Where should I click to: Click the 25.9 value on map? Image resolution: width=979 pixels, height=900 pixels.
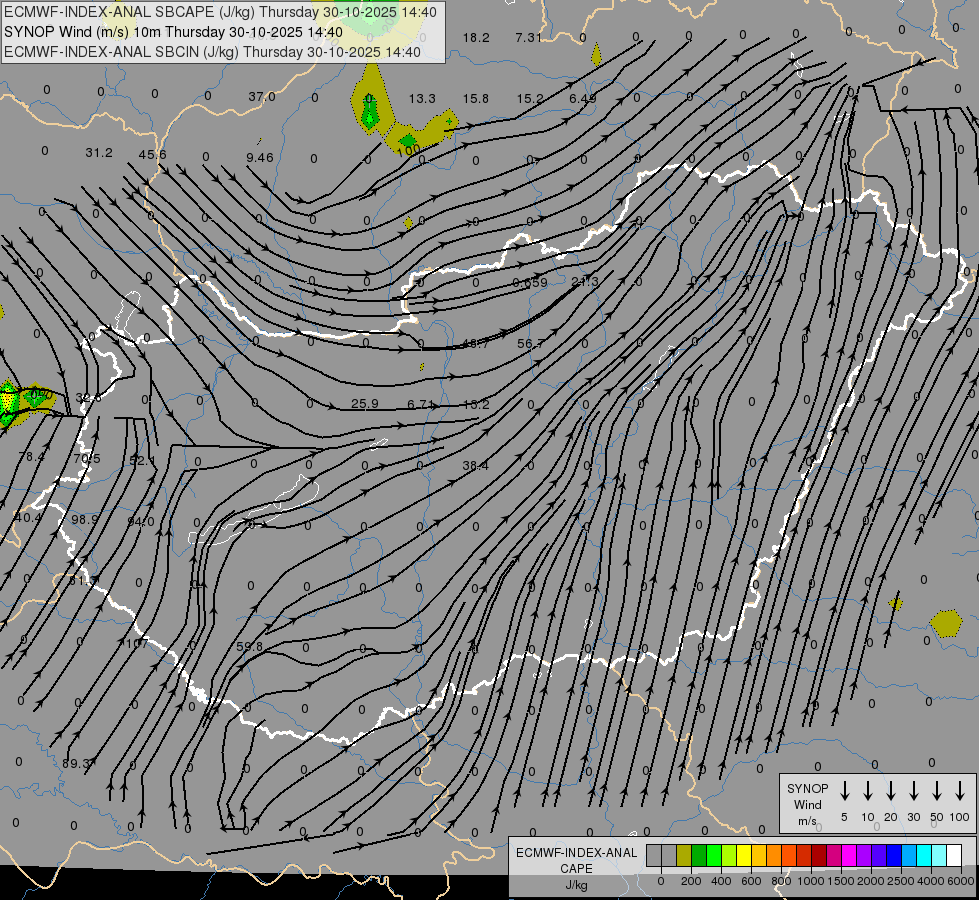click(365, 404)
